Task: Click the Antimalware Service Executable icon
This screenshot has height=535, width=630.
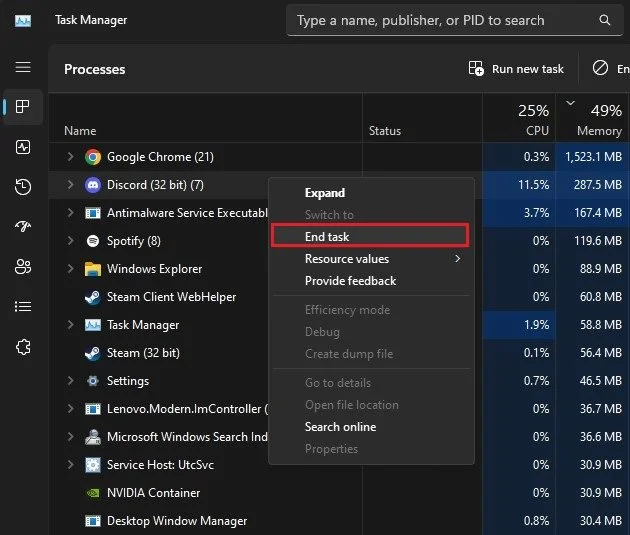Action: (x=93, y=213)
